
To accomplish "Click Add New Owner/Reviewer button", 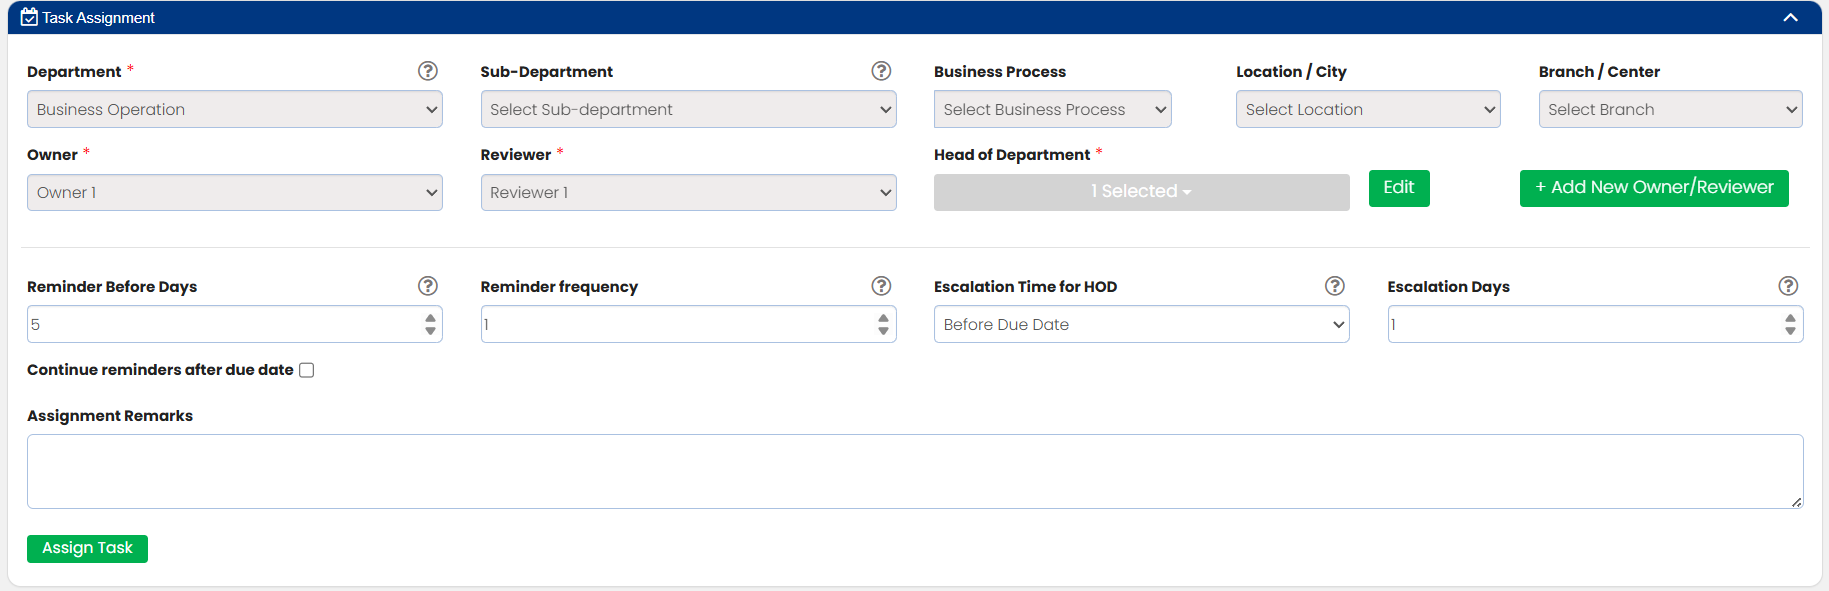I will 1654,188.
